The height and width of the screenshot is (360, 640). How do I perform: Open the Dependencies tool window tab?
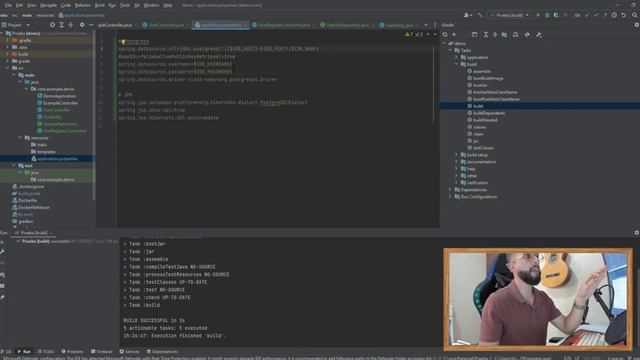click(162, 351)
